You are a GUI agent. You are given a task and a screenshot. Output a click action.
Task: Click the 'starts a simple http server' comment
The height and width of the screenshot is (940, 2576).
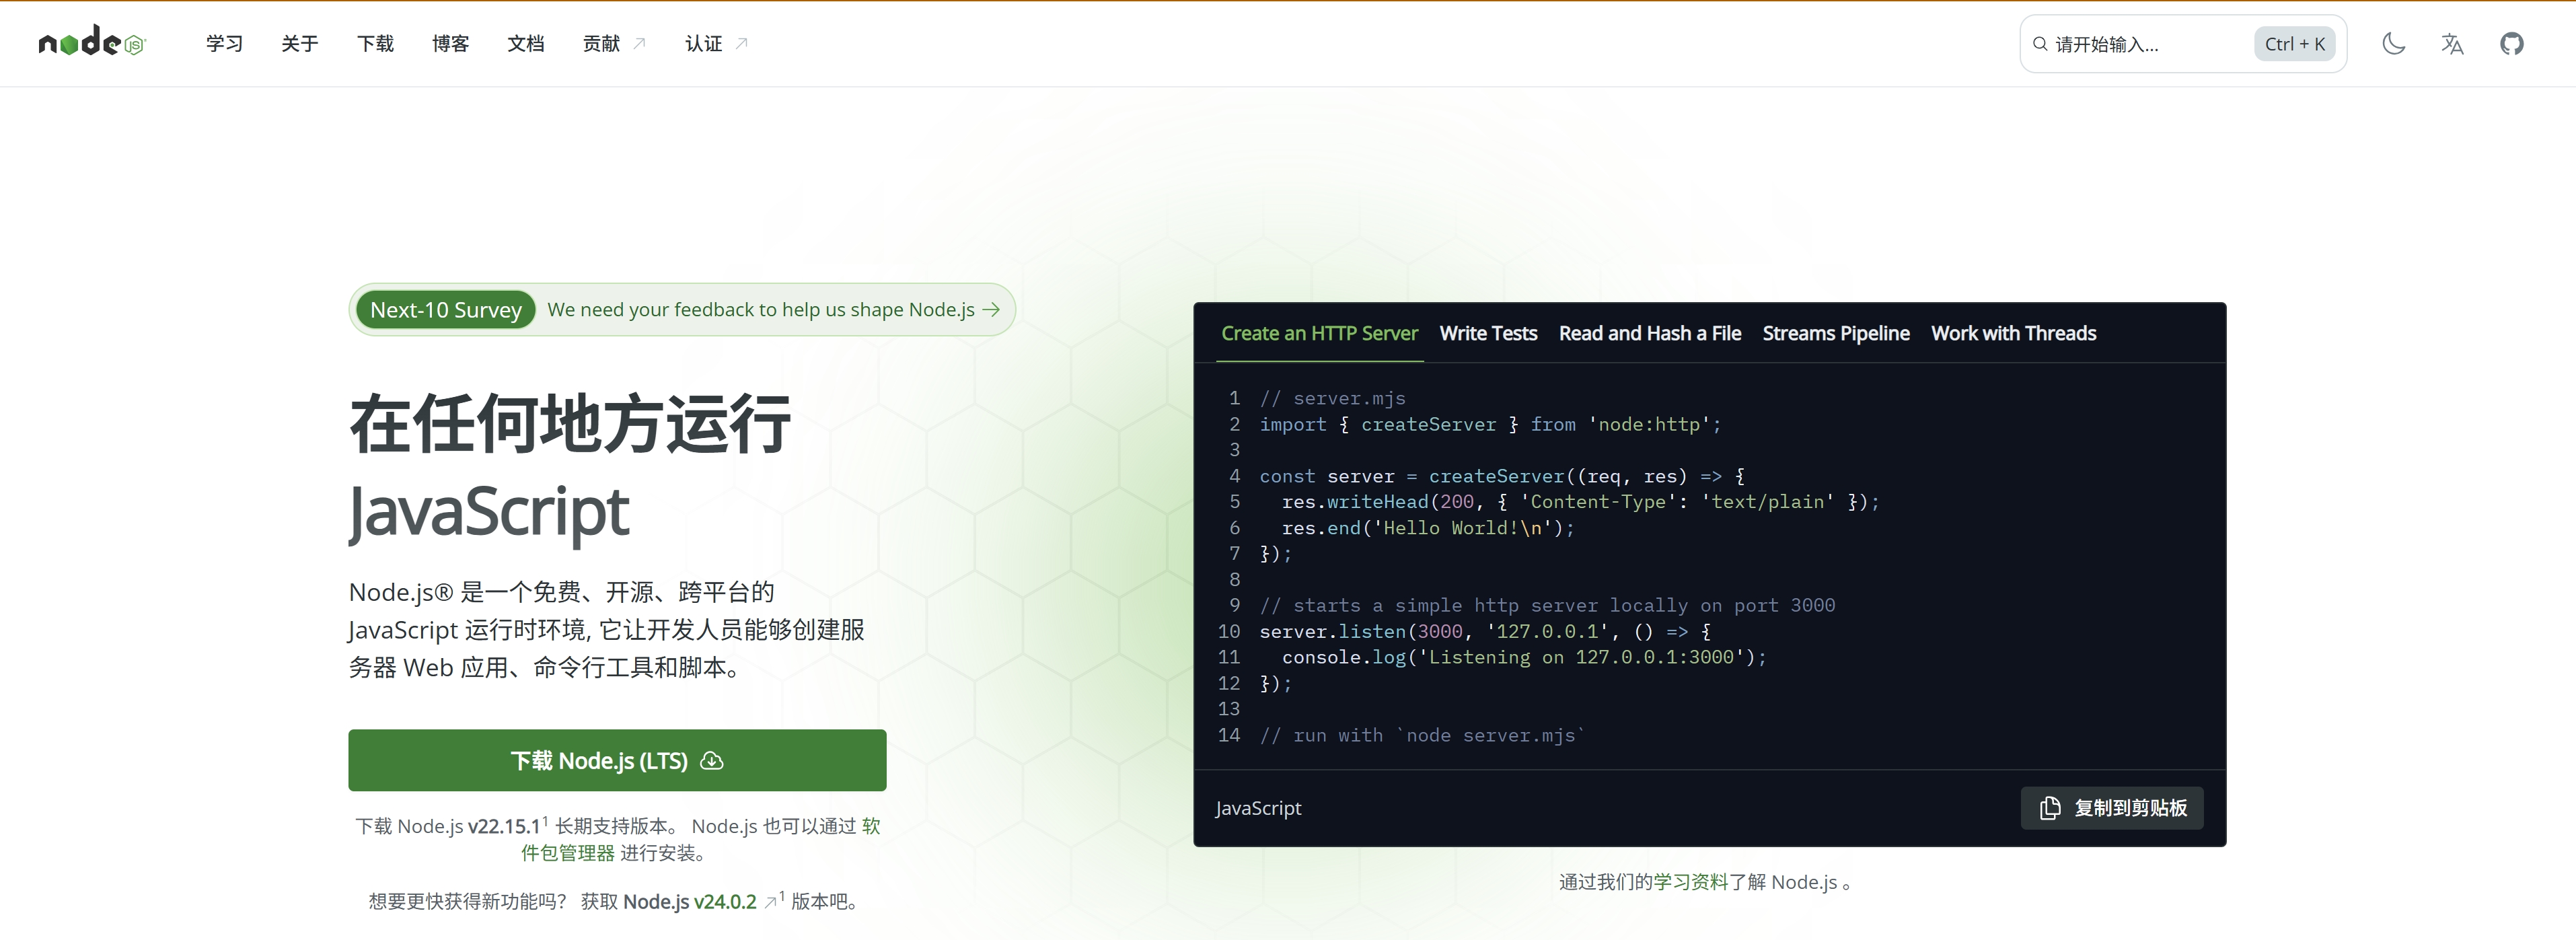[1547, 605]
